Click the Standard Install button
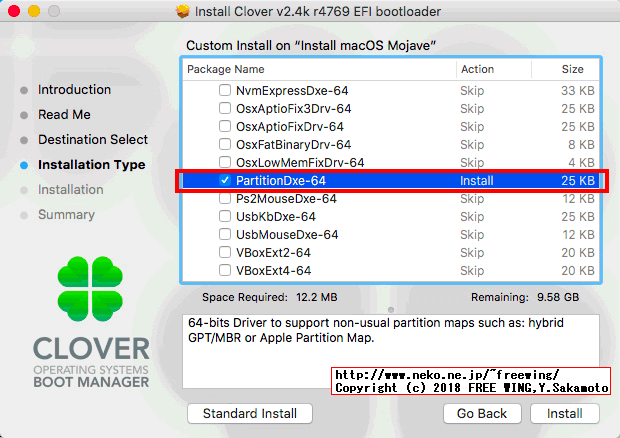 point(250,413)
